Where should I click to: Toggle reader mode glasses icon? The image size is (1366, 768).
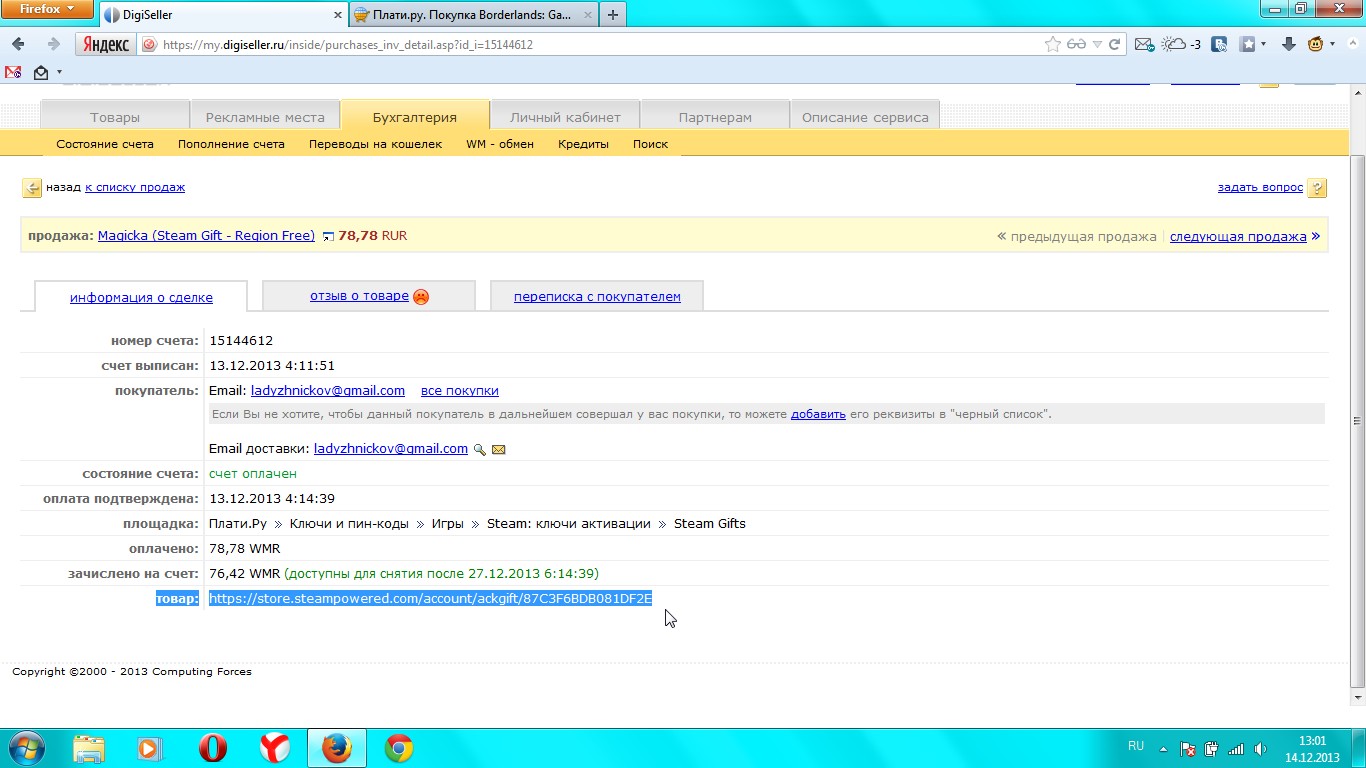tap(1076, 44)
